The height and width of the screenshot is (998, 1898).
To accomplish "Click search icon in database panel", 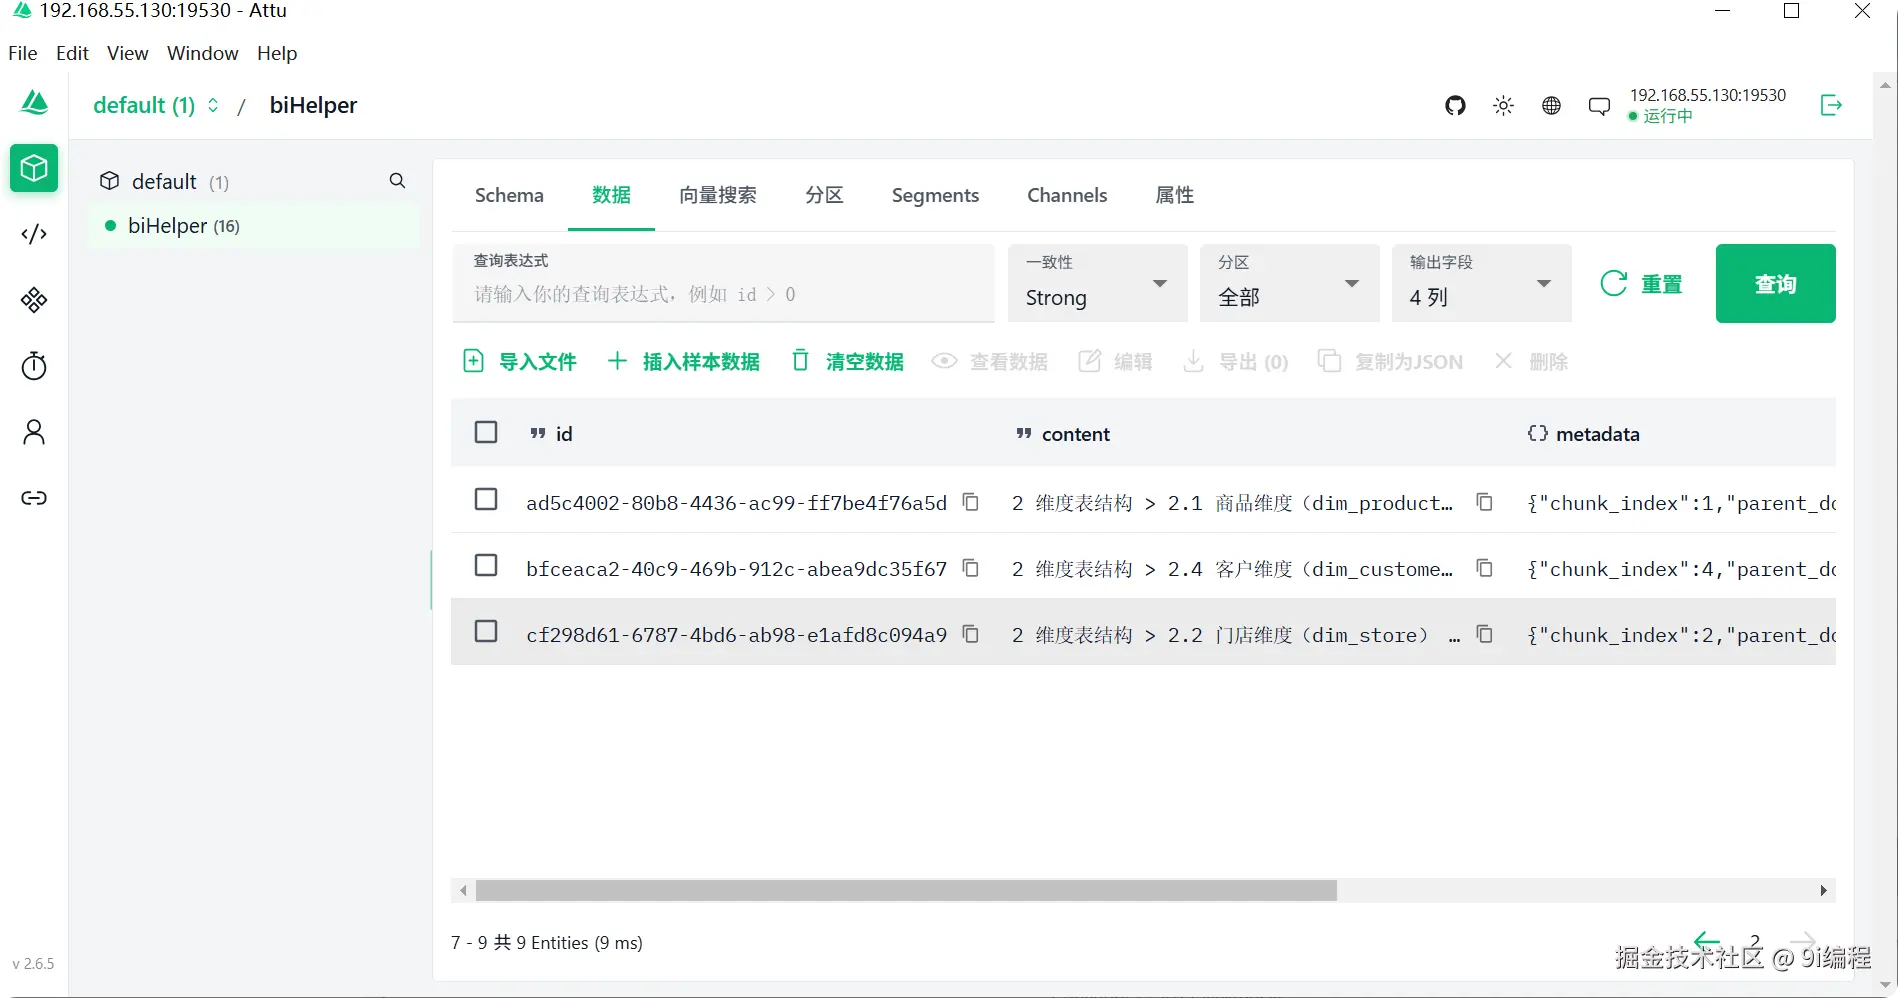I will (397, 181).
